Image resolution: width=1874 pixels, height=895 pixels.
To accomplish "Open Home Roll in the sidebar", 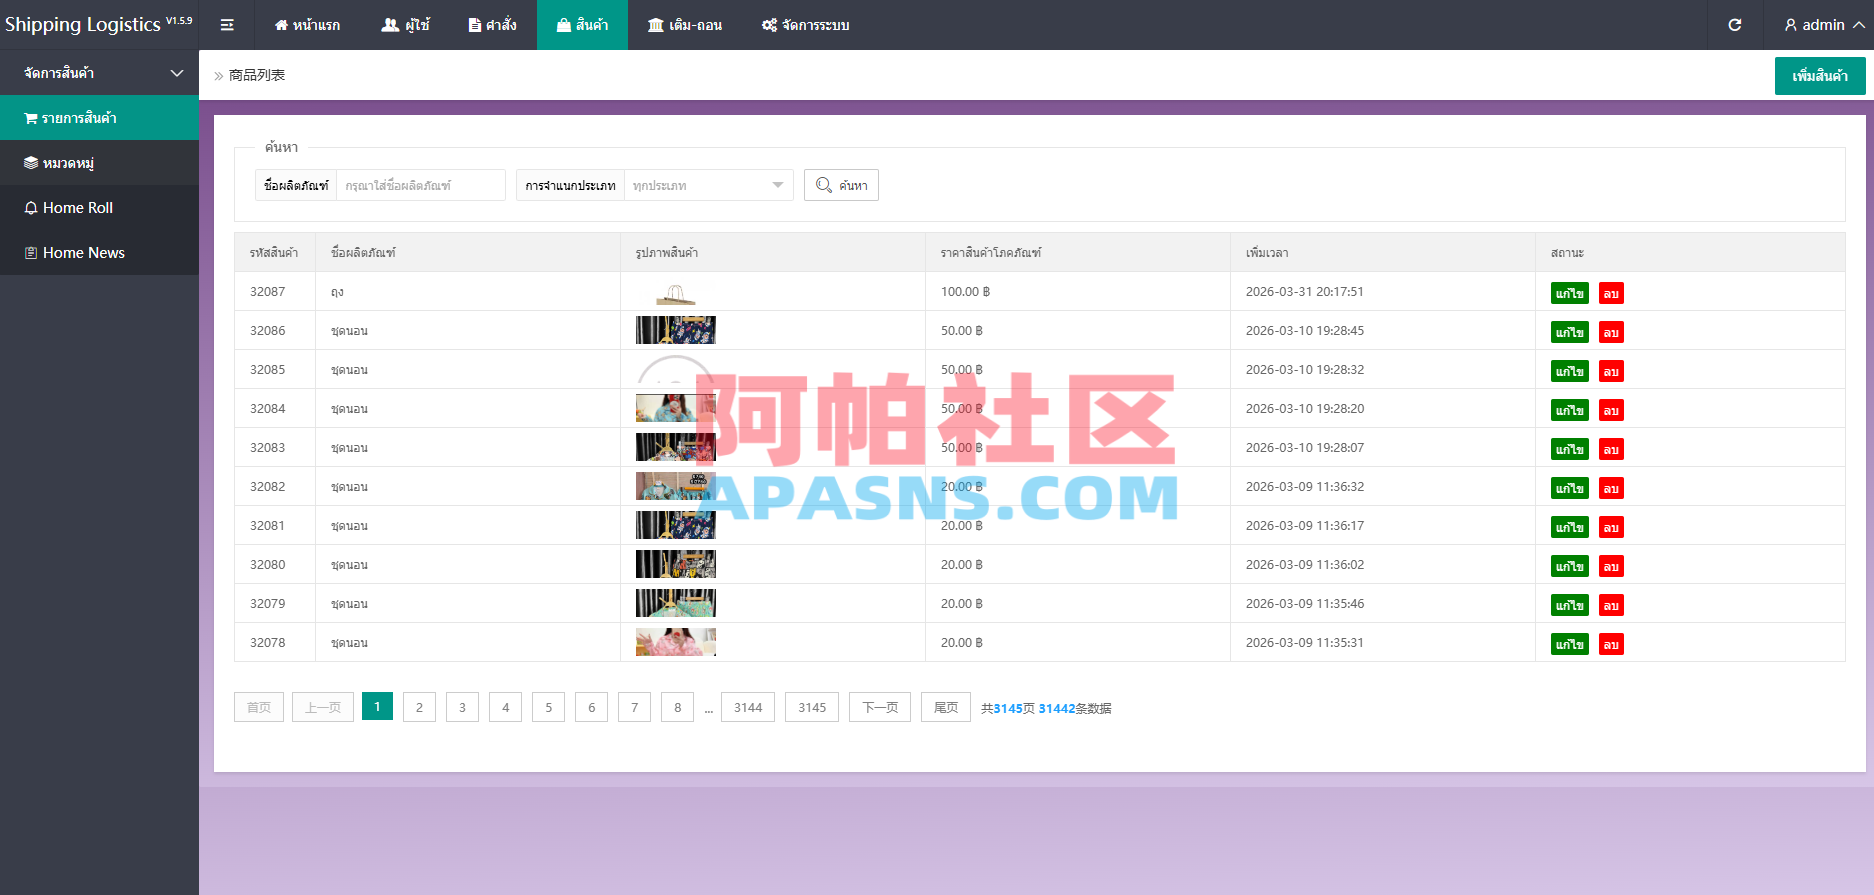I will point(99,208).
